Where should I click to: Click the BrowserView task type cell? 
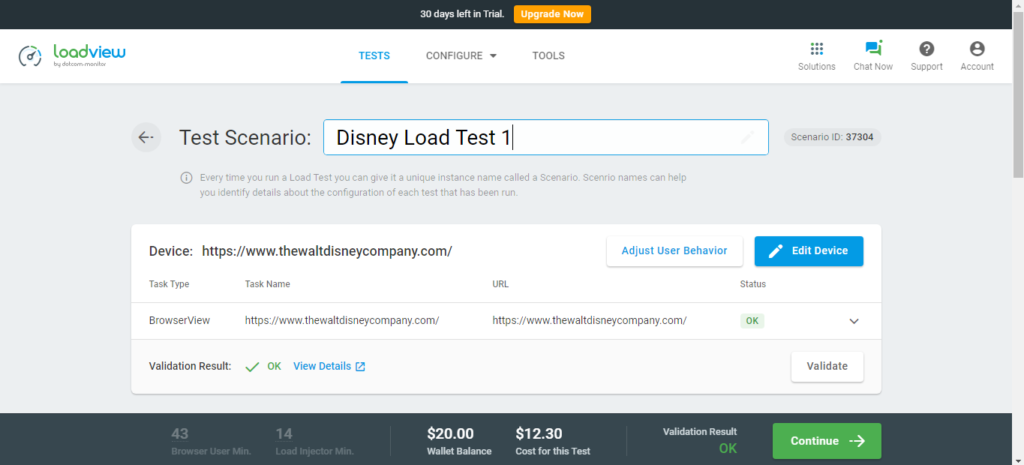180,321
